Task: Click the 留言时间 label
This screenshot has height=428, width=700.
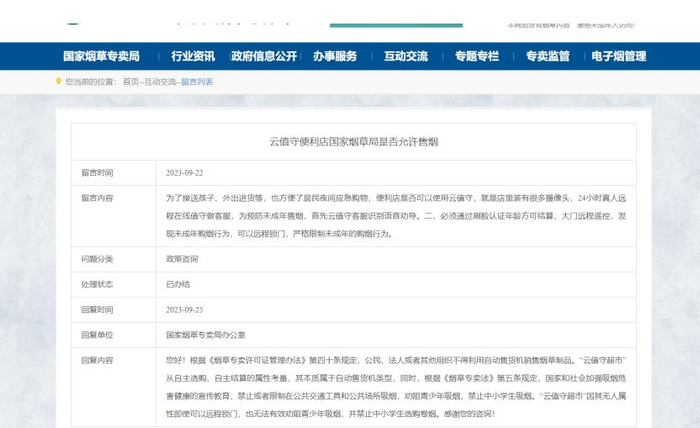Action: [97, 173]
